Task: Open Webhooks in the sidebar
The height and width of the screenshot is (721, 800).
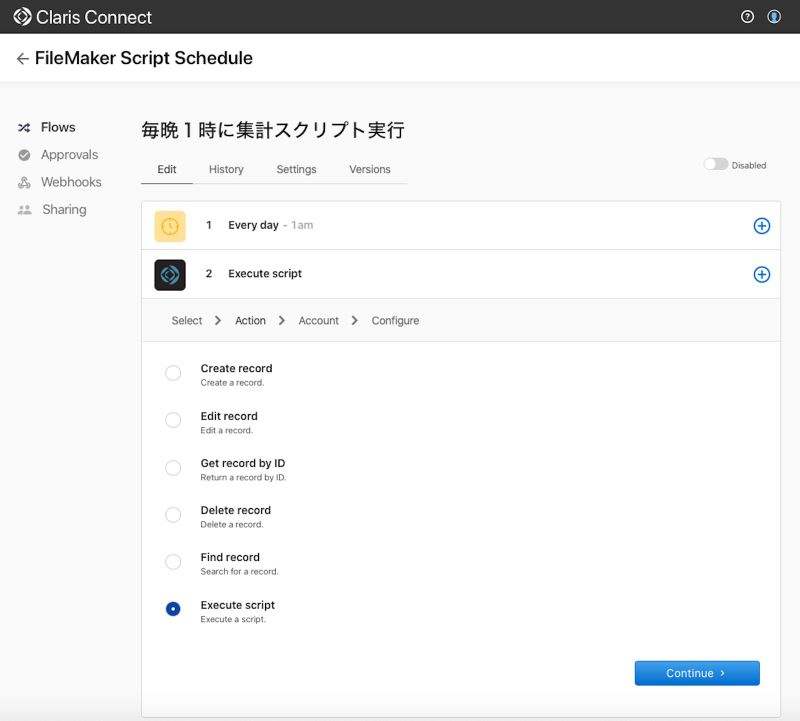Action: (x=71, y=182)
